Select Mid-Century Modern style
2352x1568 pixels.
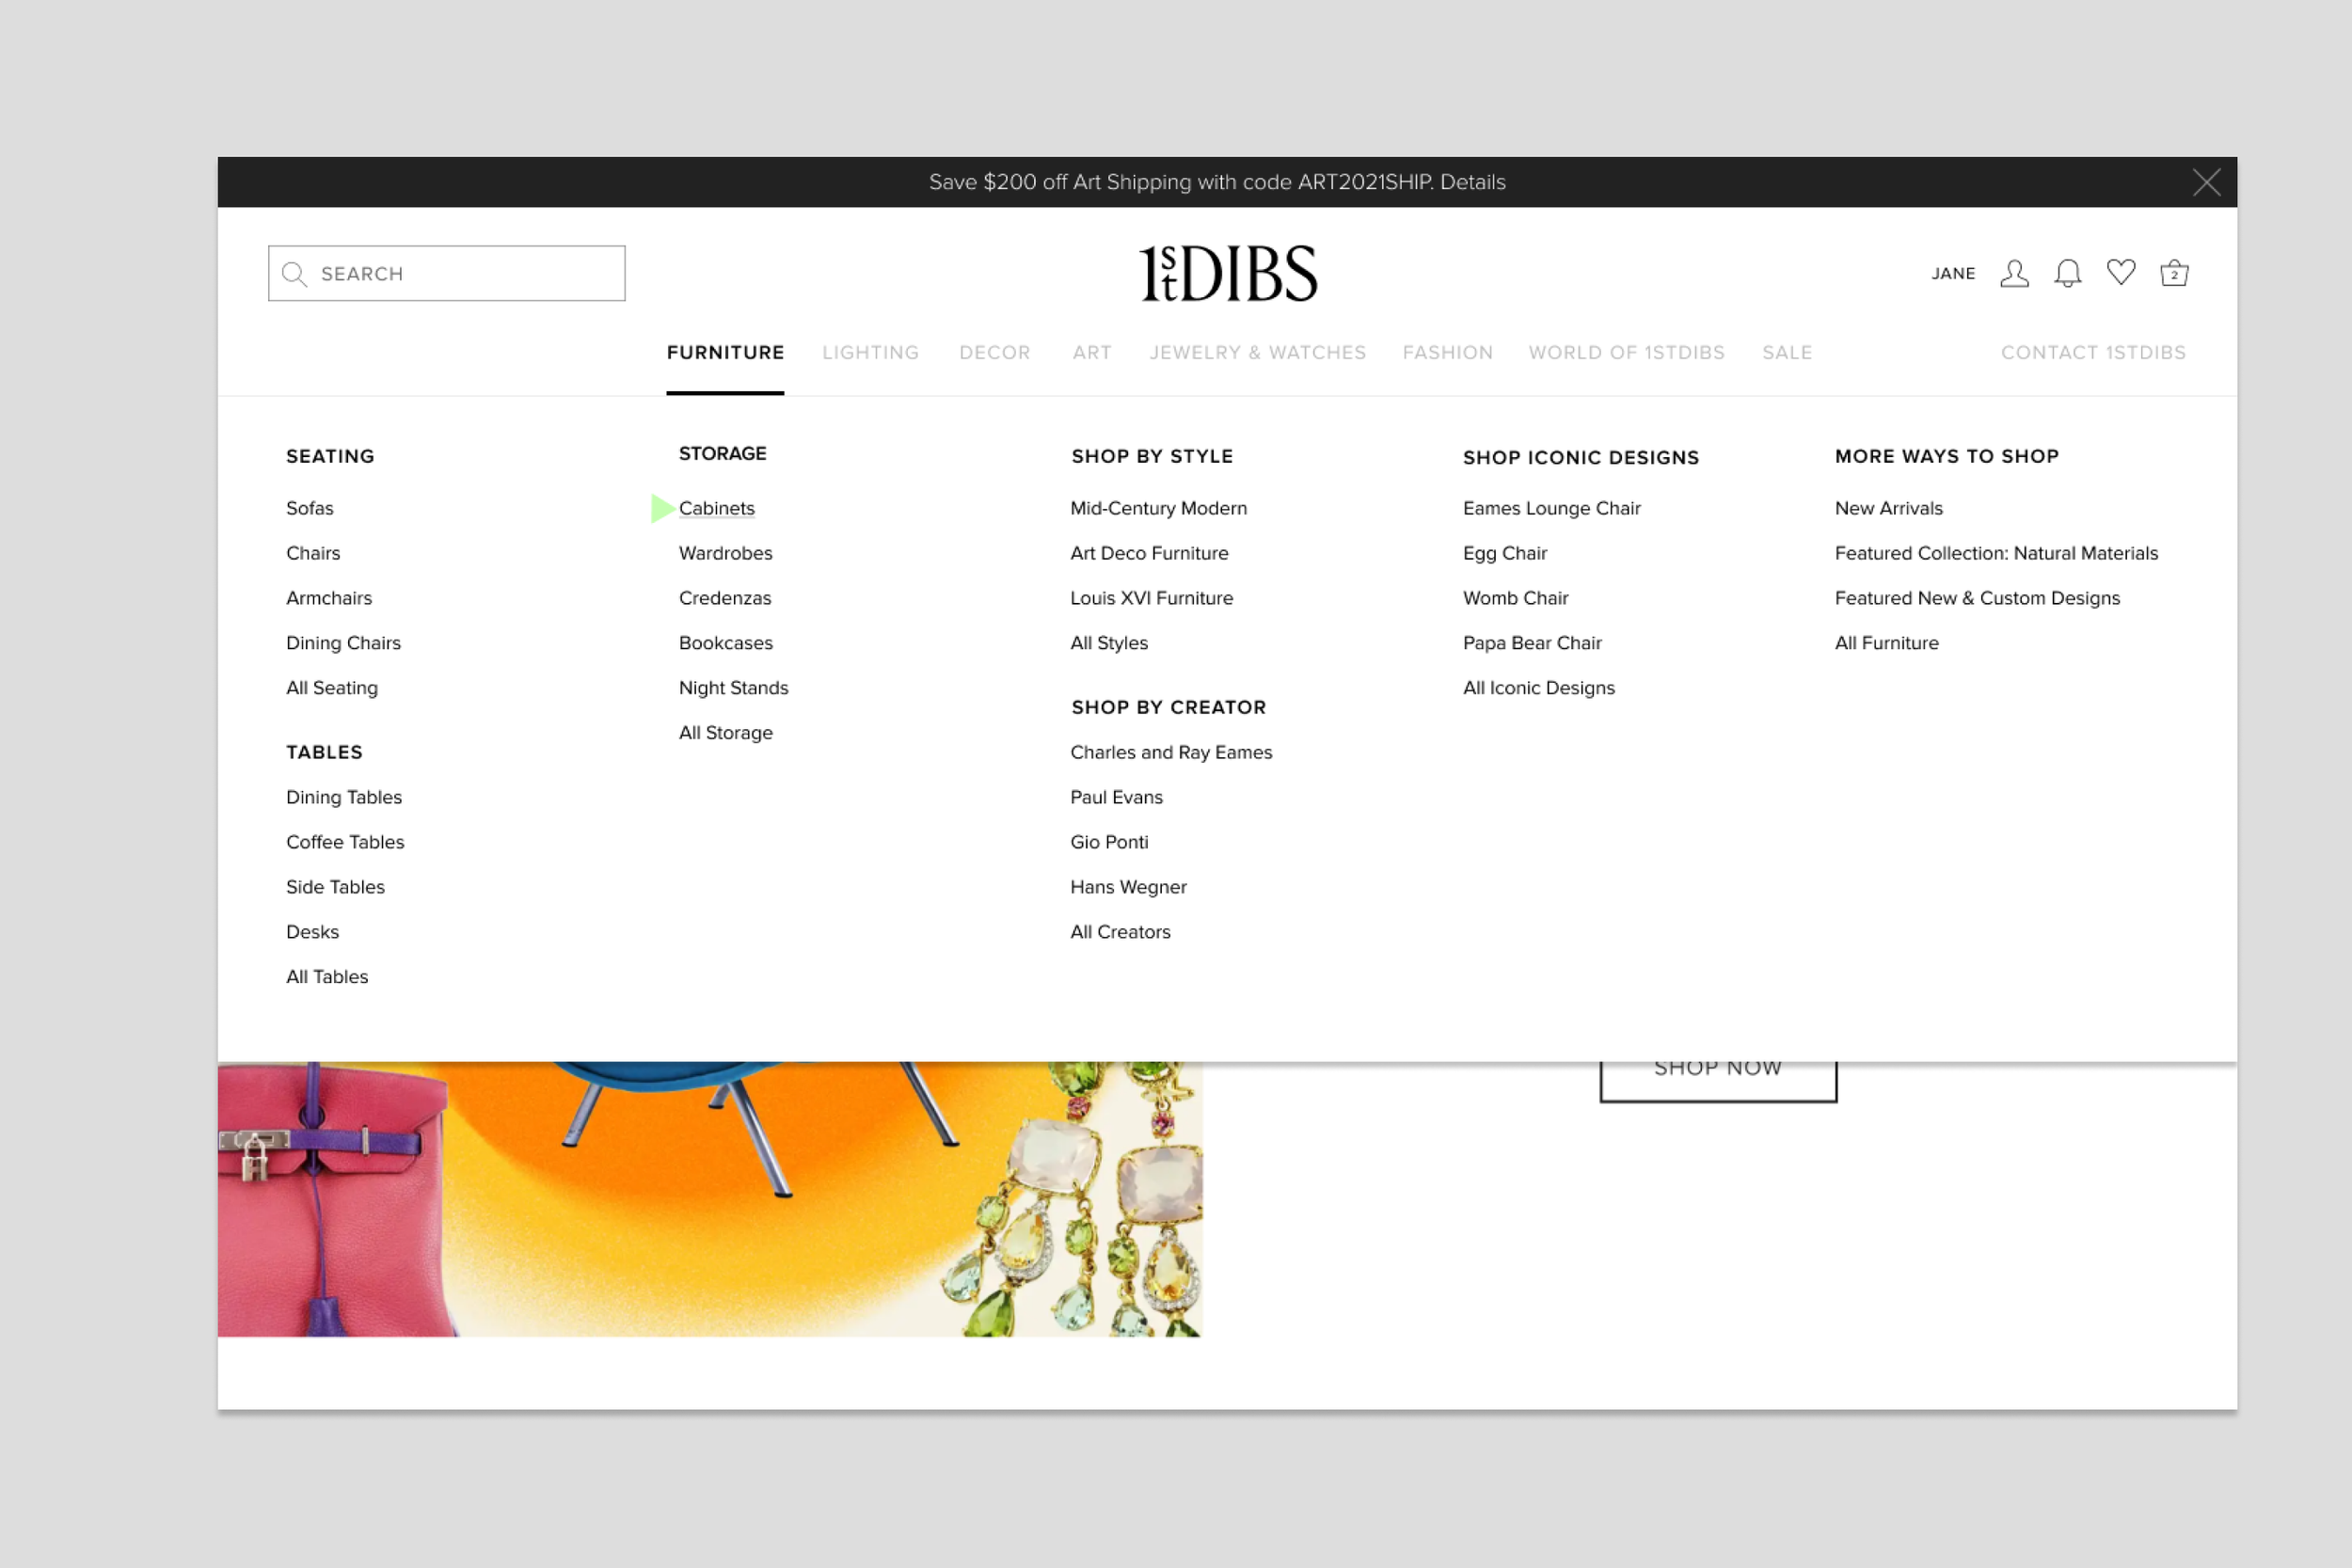click(1159, 508)
